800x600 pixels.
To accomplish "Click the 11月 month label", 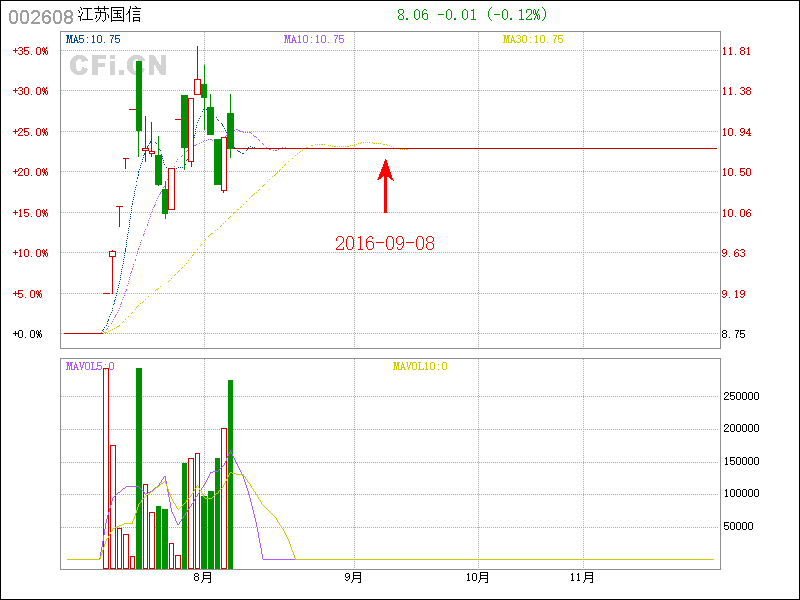I will tap(582, 578).
